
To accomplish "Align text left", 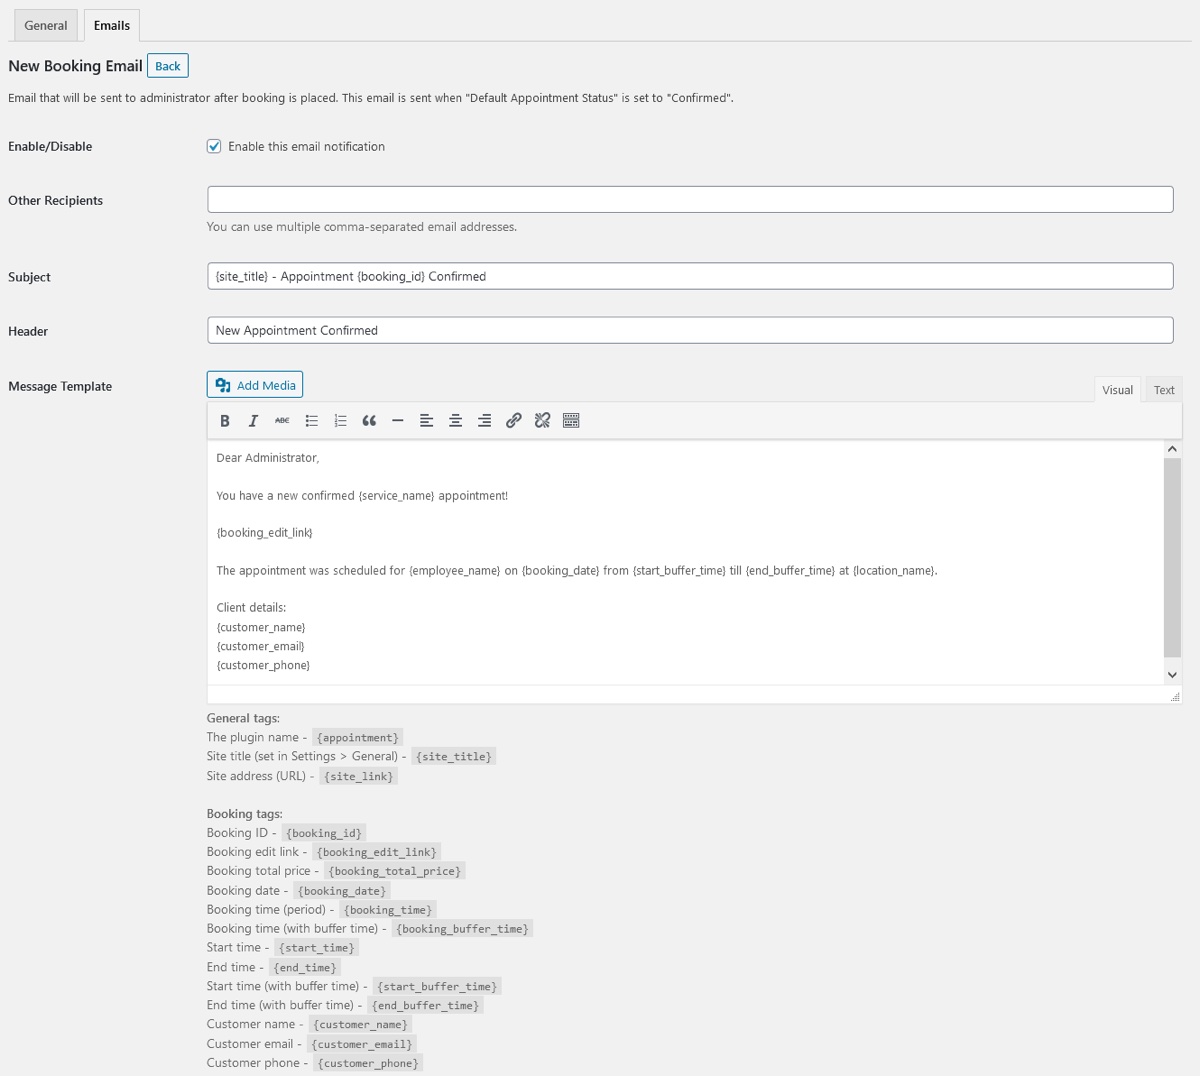I will [x=426, y=421].
